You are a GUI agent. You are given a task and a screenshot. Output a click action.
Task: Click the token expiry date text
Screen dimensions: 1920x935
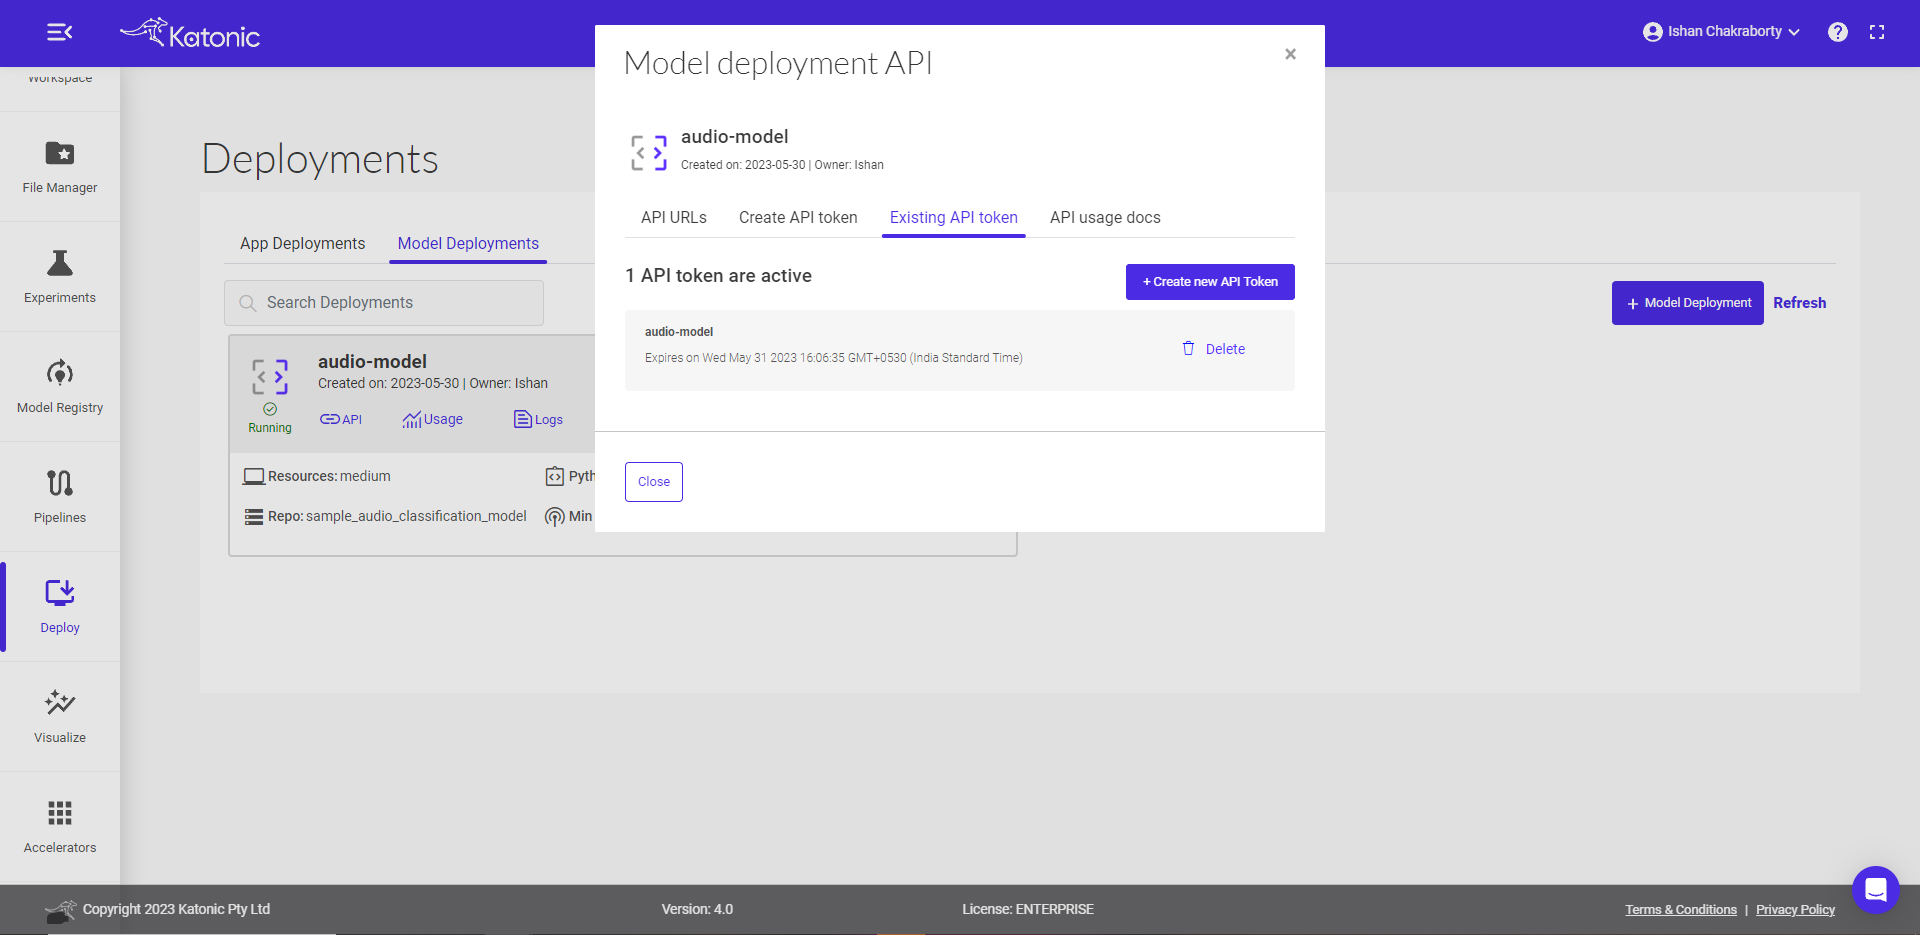tap(833, 358)
